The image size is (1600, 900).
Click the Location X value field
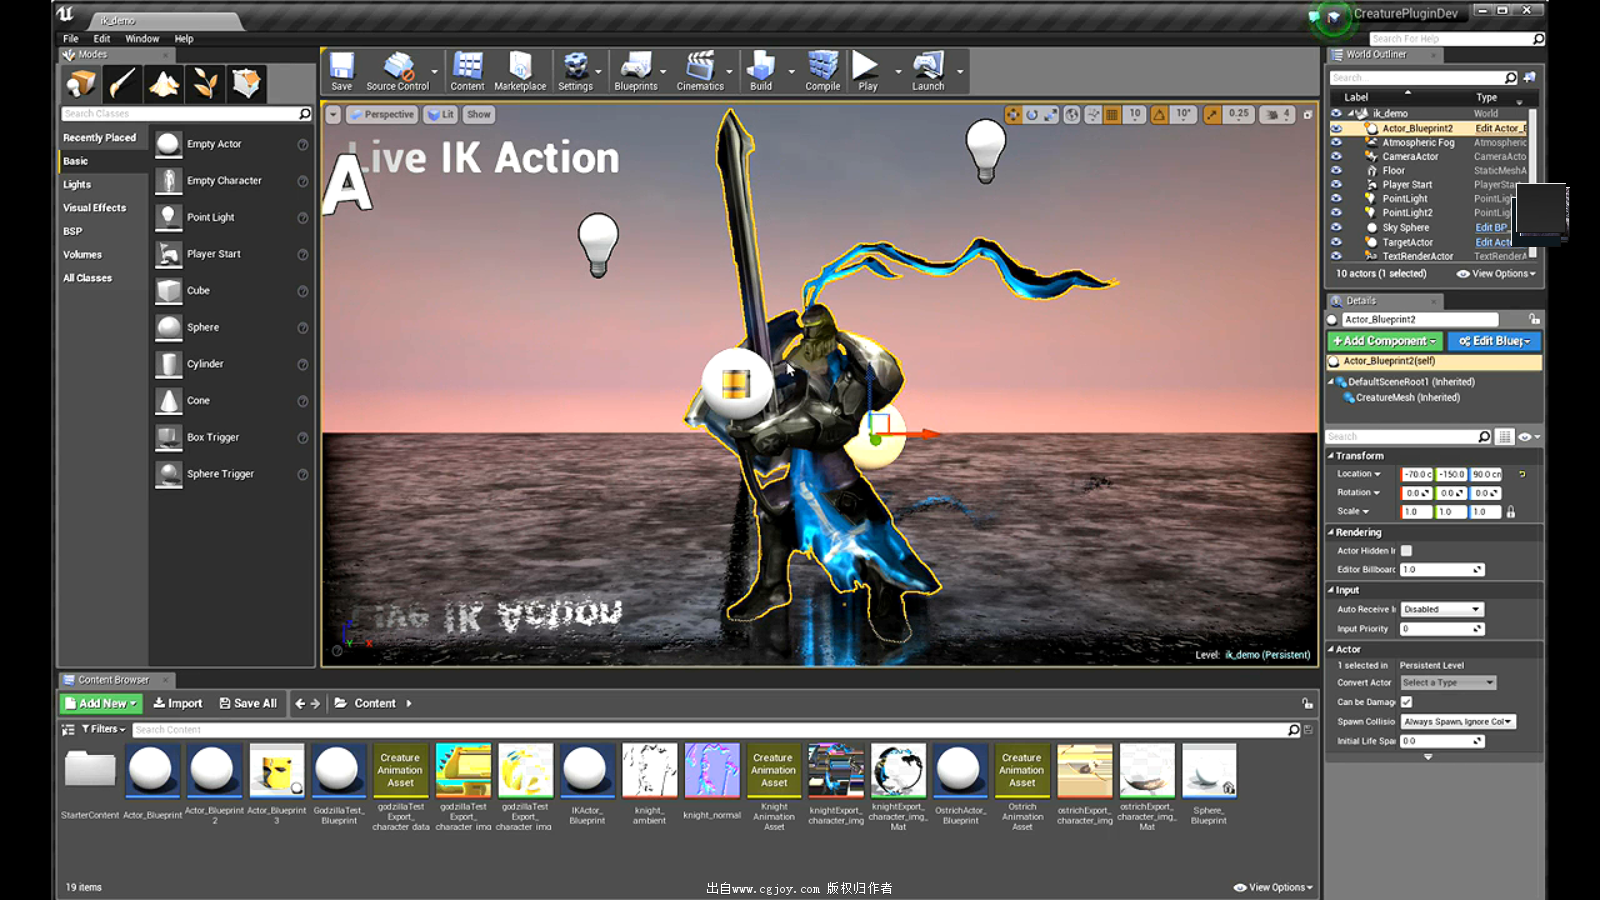1417,474
